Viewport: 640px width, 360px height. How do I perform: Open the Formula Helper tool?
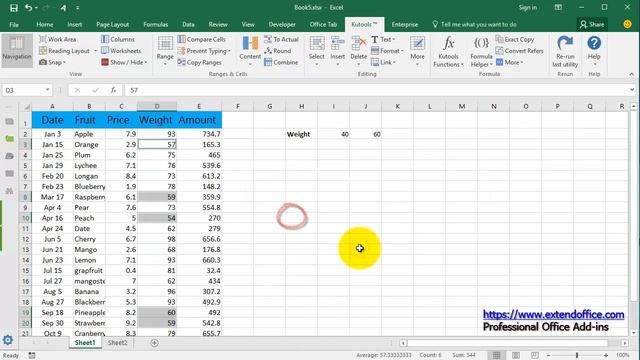click(481, 51)
